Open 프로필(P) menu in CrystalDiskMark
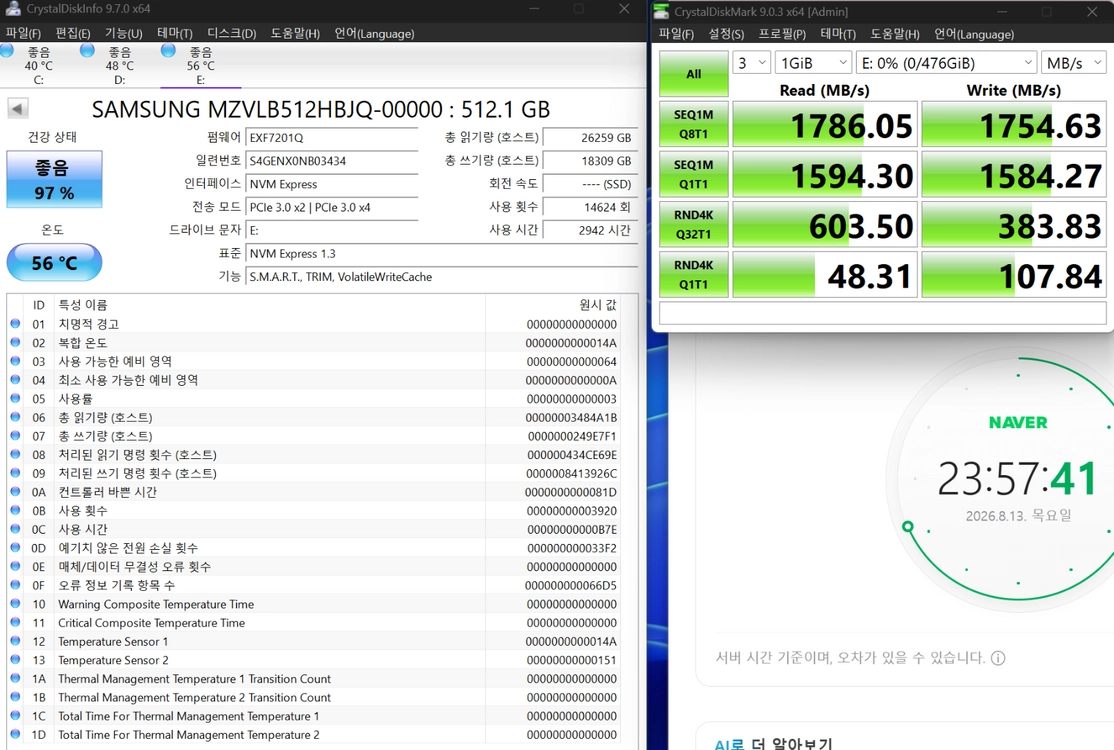Image resolution: width=1114 pixels, height=750 pixels. (x=782, y=34)
